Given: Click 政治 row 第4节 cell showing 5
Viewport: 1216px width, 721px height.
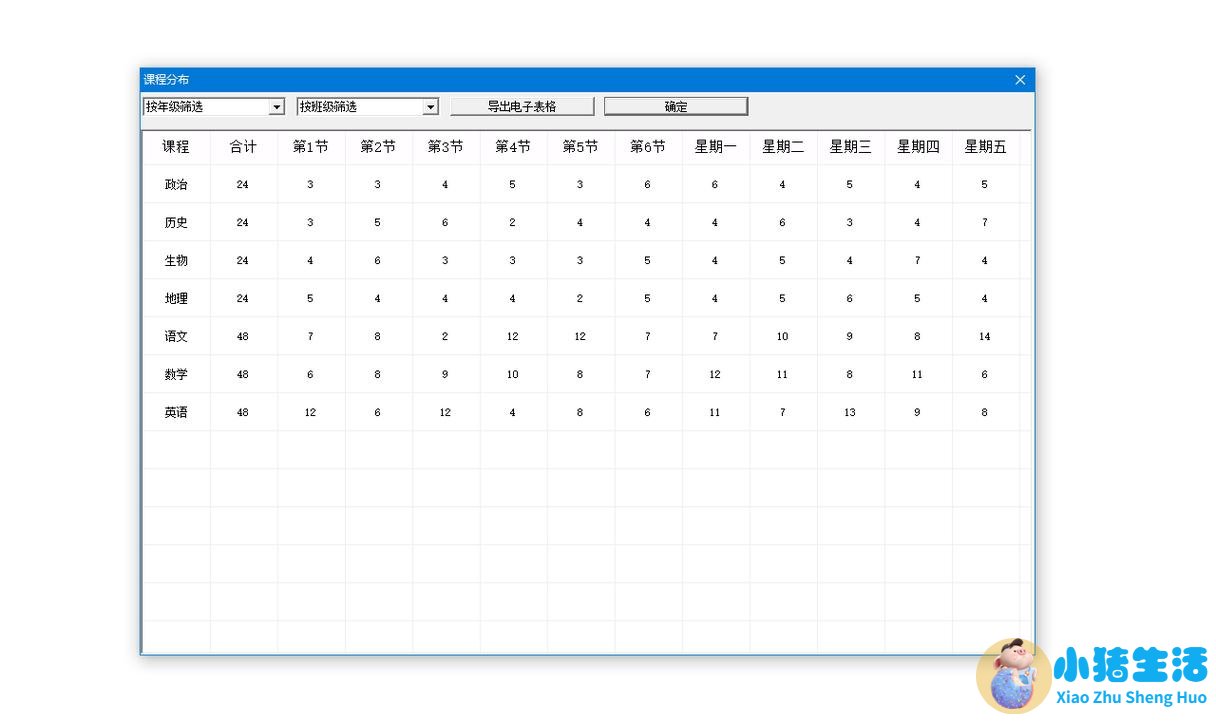Looking at the screenshot, I should [x=513, y=185].
